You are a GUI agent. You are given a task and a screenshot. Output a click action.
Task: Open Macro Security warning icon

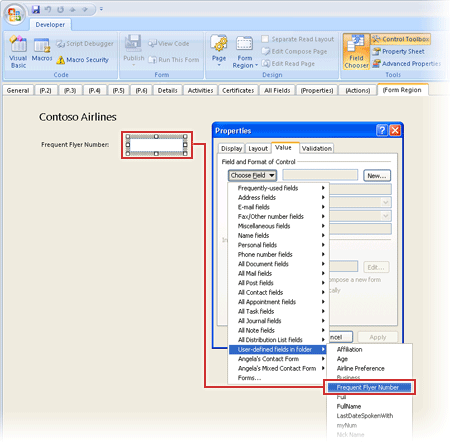tap(60, 60)
